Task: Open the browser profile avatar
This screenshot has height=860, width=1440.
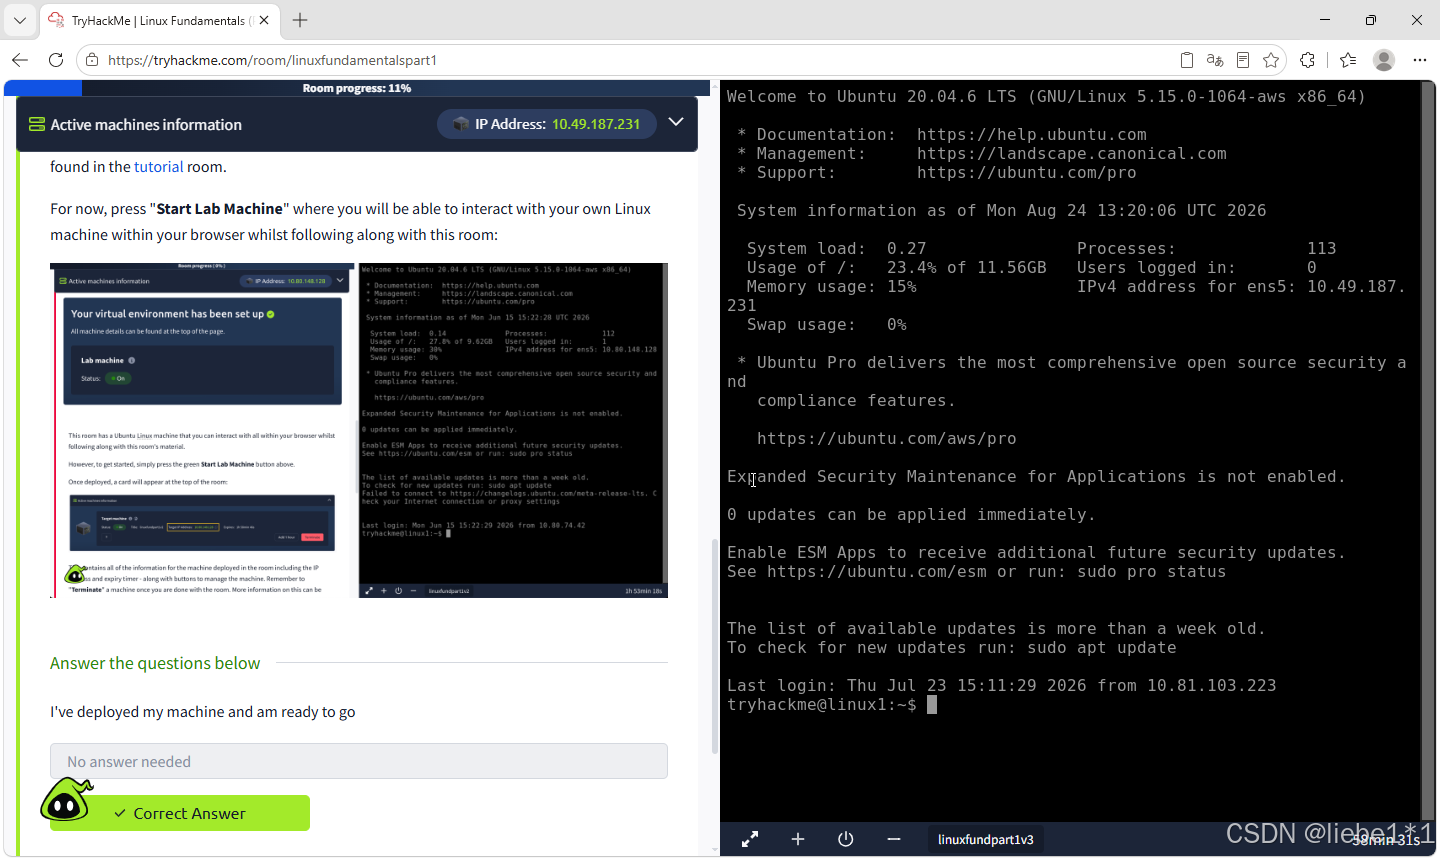Action: pos(1384,60)
